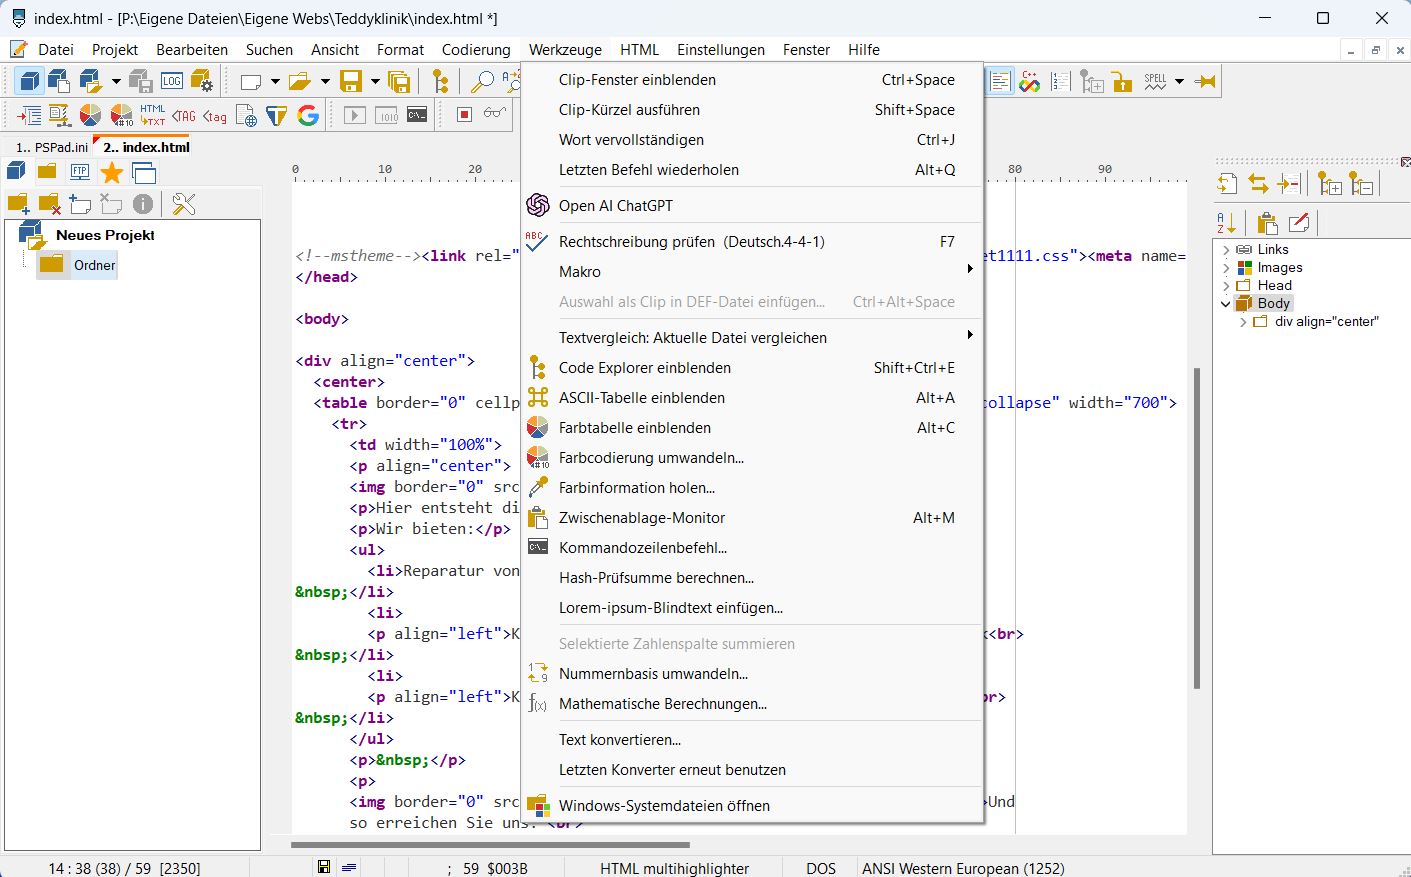The height and width of the screenshot is (877, 1411).
Task: Click the orange favorites star icon
Action: tap(112, 173)
